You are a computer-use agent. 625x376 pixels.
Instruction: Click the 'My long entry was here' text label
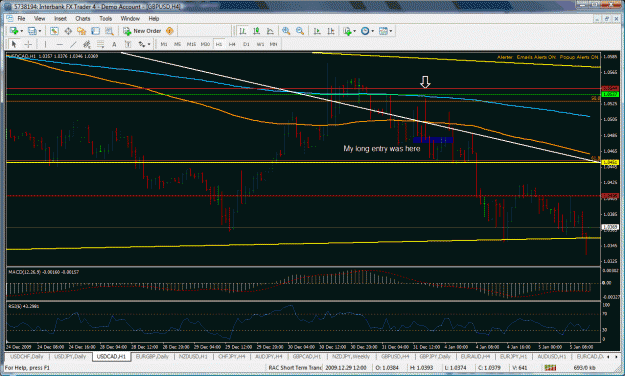coord(381,149)
